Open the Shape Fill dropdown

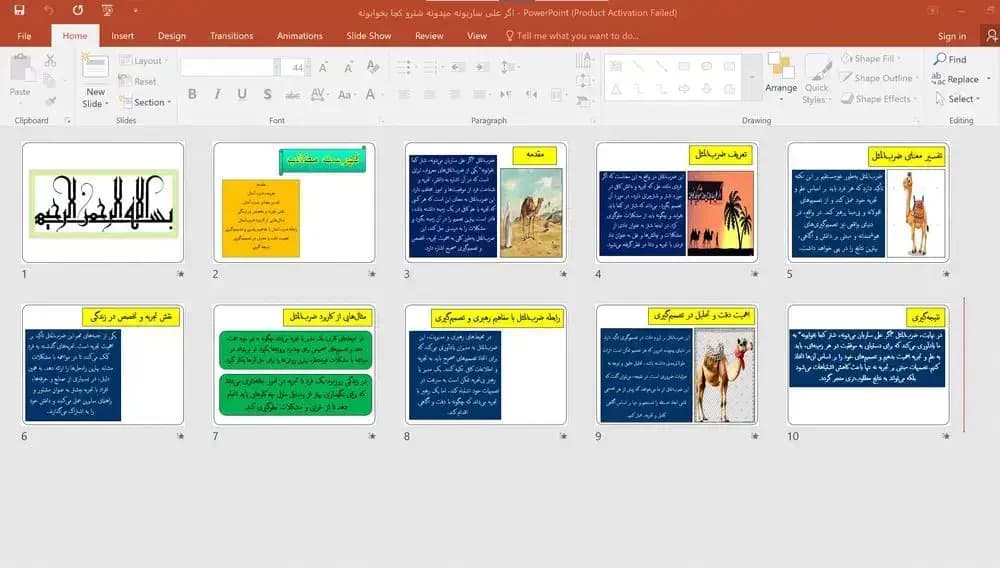click(x=871, y=59)
